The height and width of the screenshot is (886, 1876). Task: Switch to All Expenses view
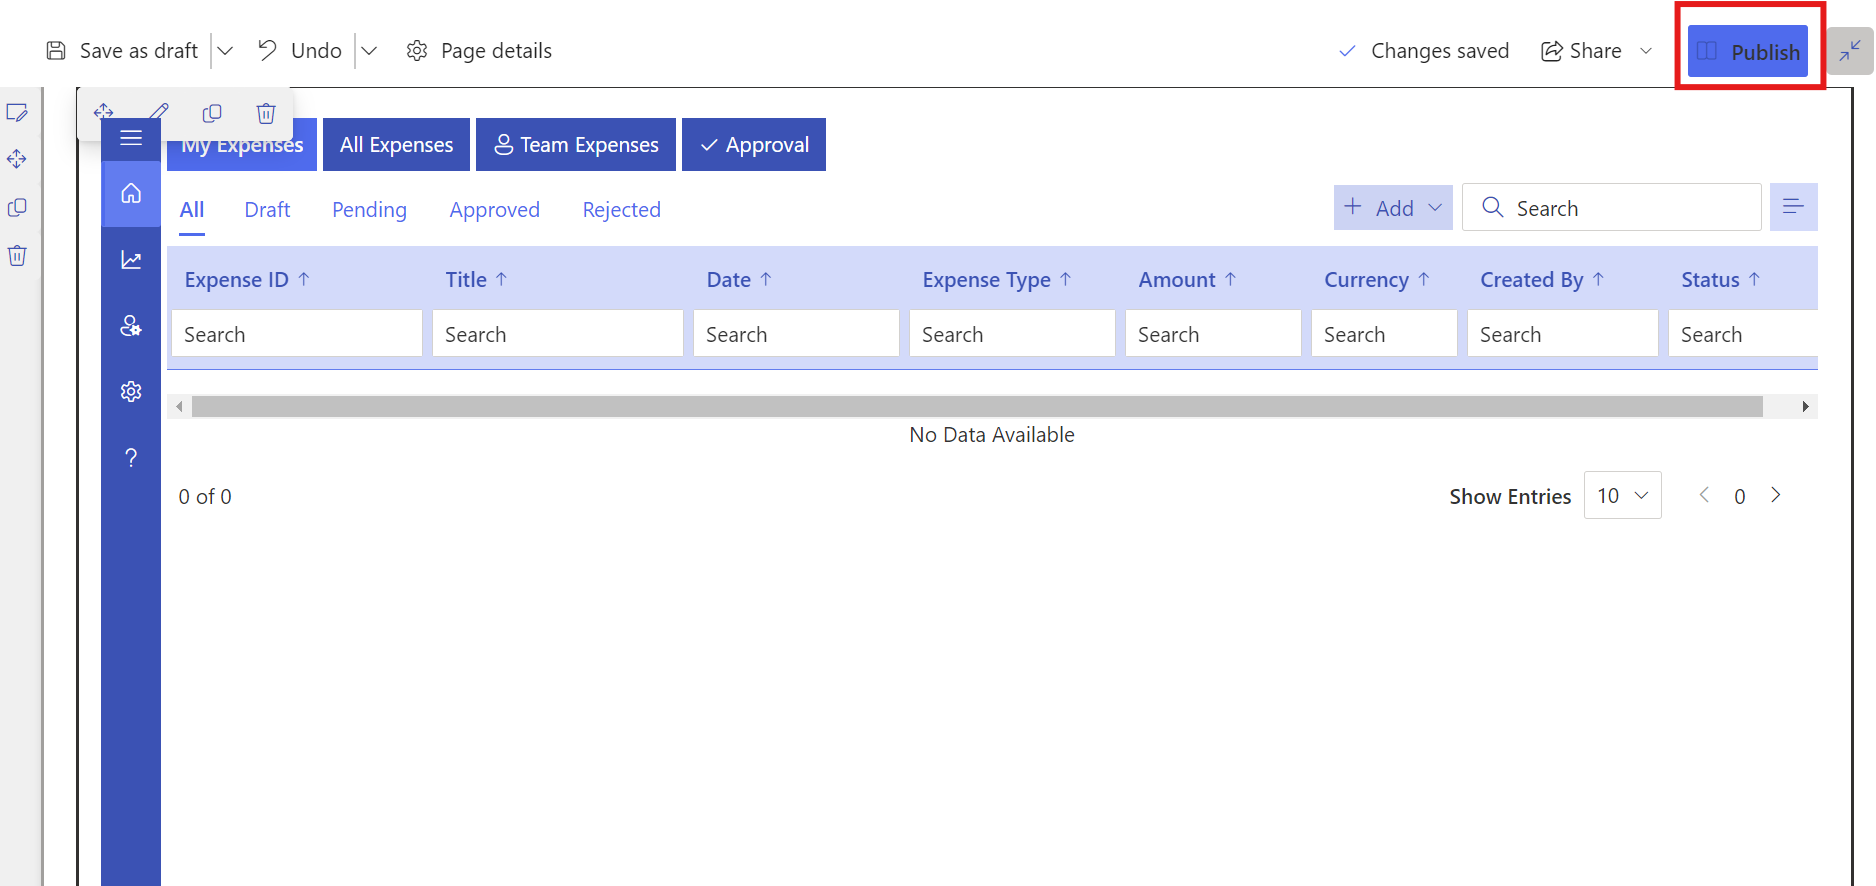pyautogui.click(x=396, y=145)
